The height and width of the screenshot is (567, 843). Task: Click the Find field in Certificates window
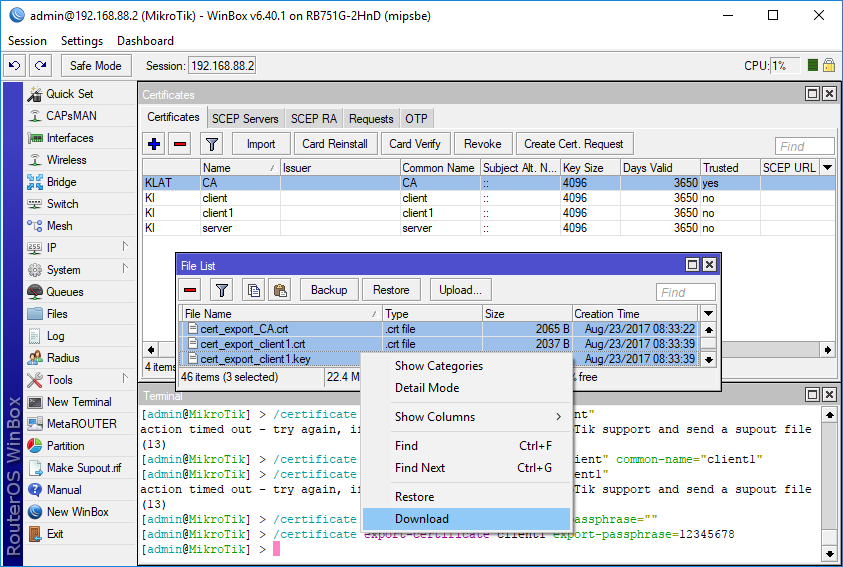click(x=804, y=146)
